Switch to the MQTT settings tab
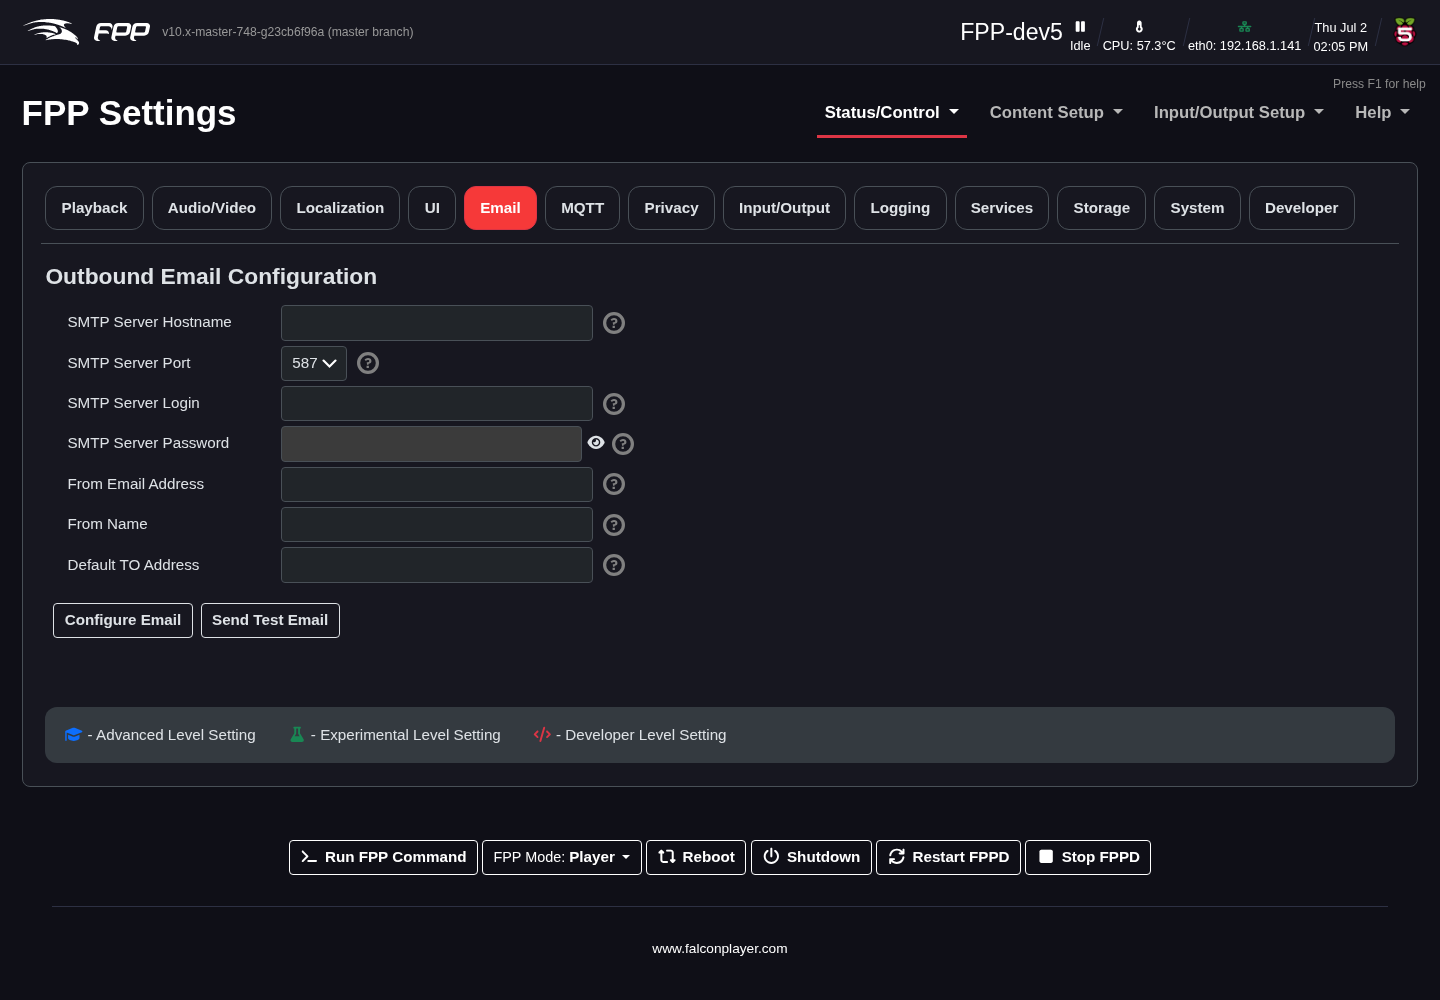Screen dimensions: 1440x1000 pos(582,208)
